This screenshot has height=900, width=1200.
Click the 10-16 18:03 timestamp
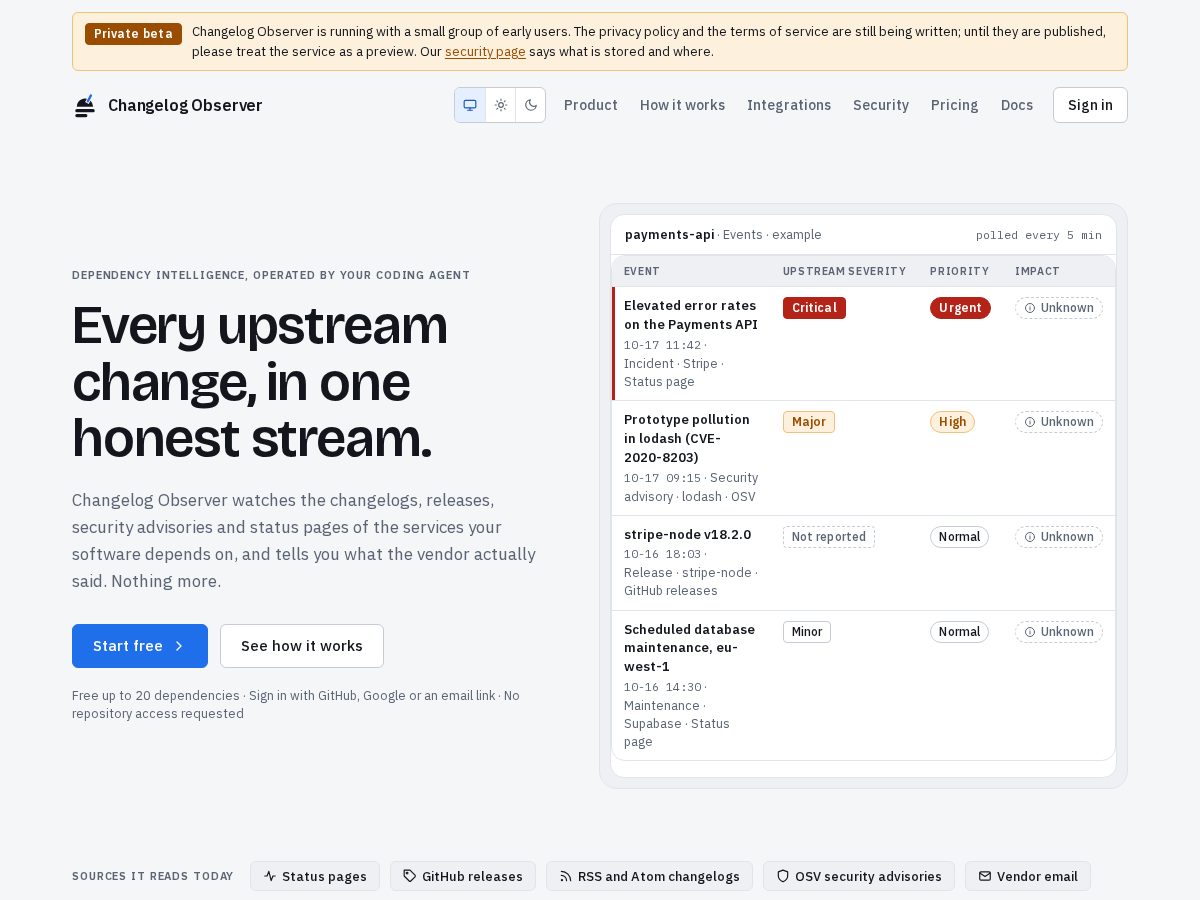(662, 554)
